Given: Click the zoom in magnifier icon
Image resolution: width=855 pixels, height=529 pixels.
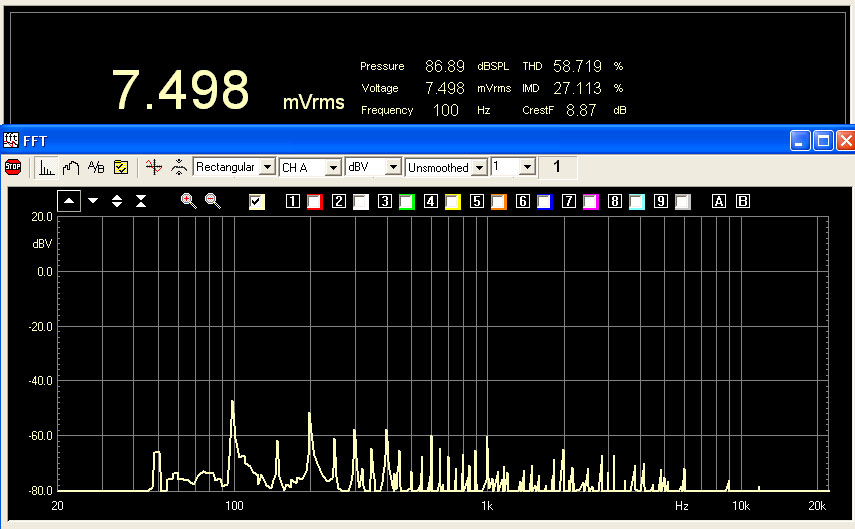Looking at the screenshot, I should (x=188, y=201).
